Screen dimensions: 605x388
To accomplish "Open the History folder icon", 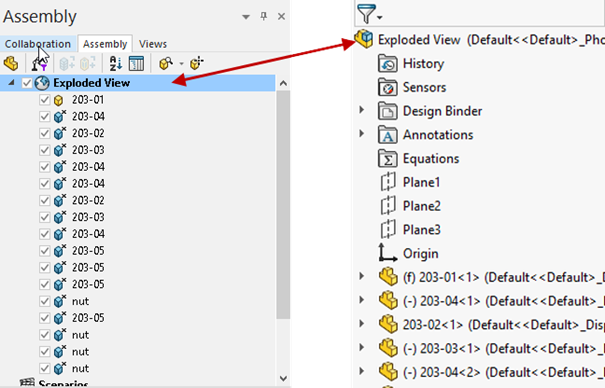I will point(387,64).
